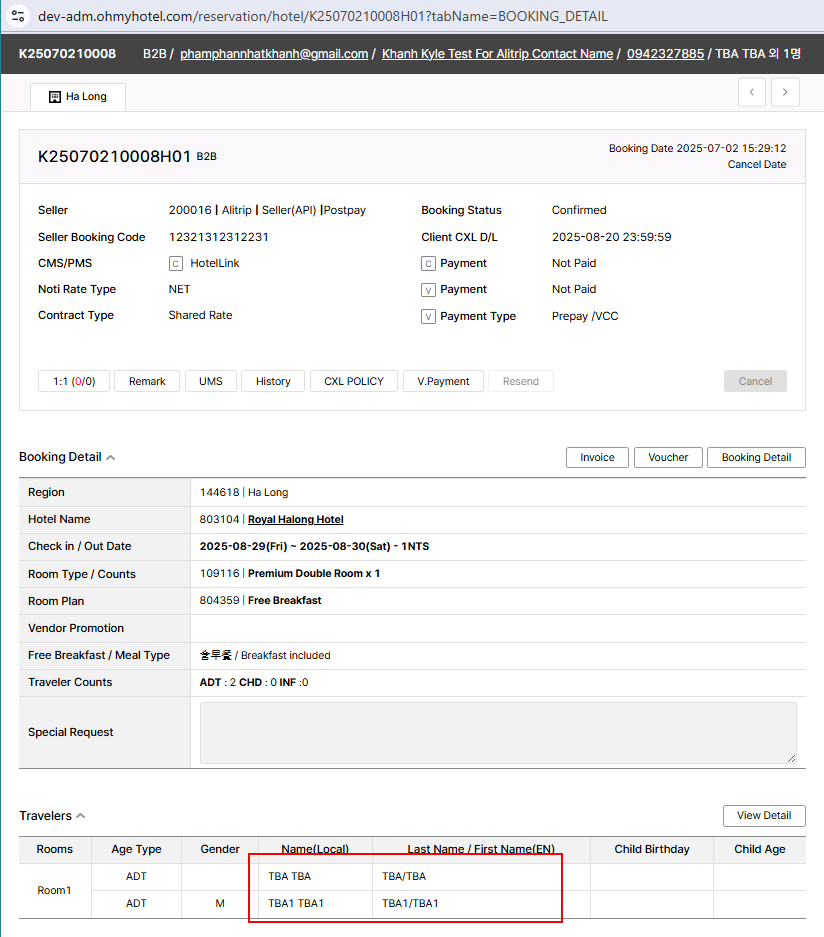This screenshot has width=824, height=937.
Task: Open the Voucher button
Action: [x=668, y=457]
